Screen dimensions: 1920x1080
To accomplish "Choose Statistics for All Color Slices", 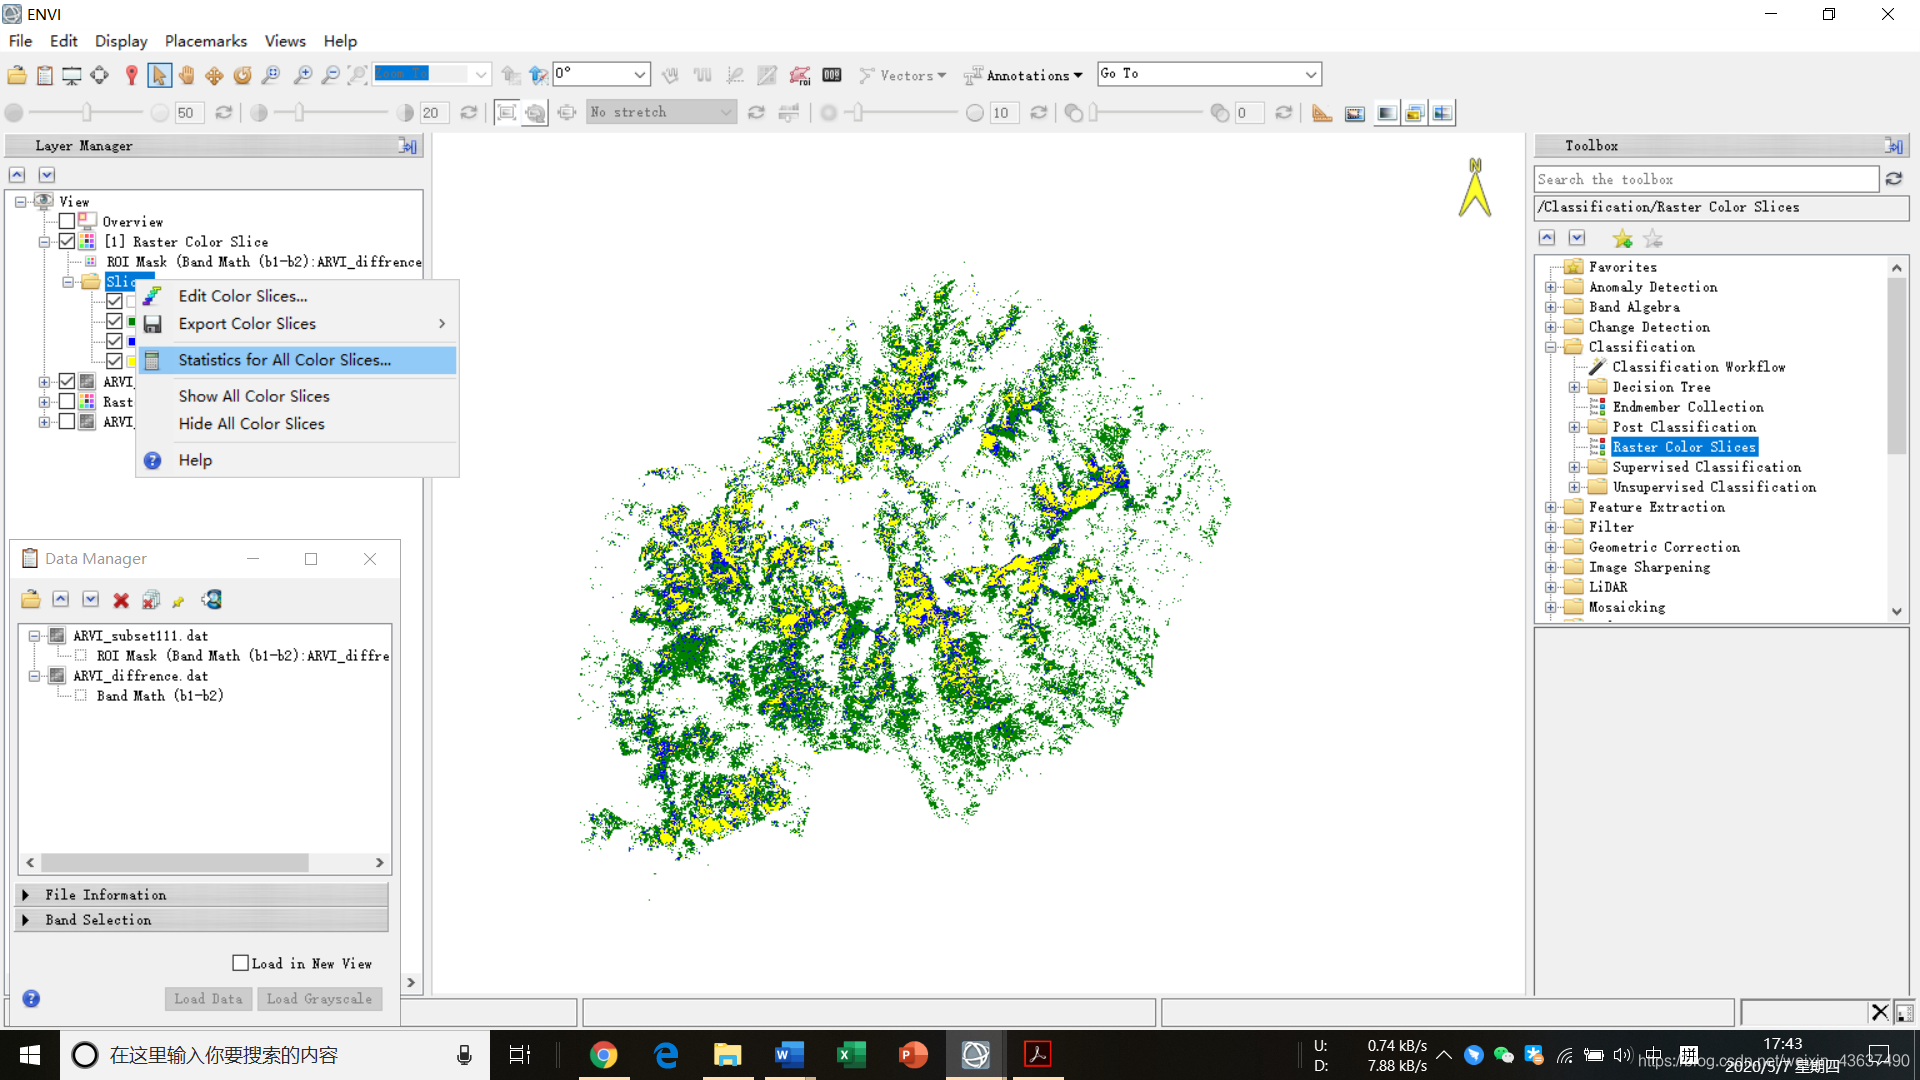I will click(284, 360).
